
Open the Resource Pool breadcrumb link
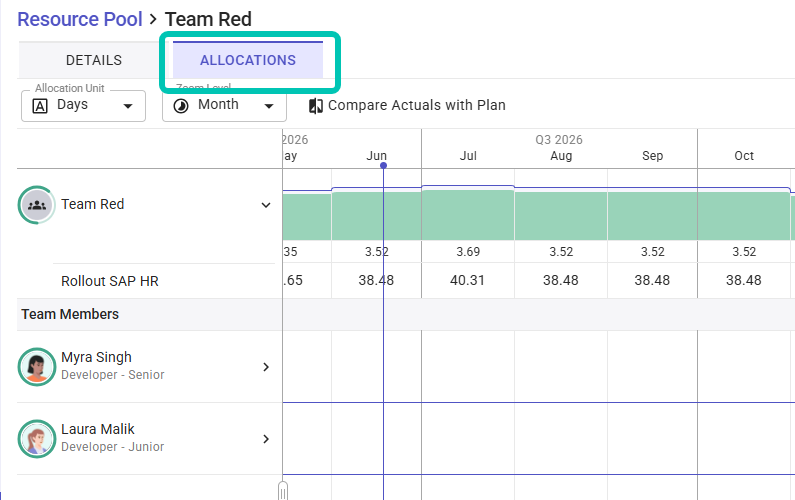click(x=80, y=19)
